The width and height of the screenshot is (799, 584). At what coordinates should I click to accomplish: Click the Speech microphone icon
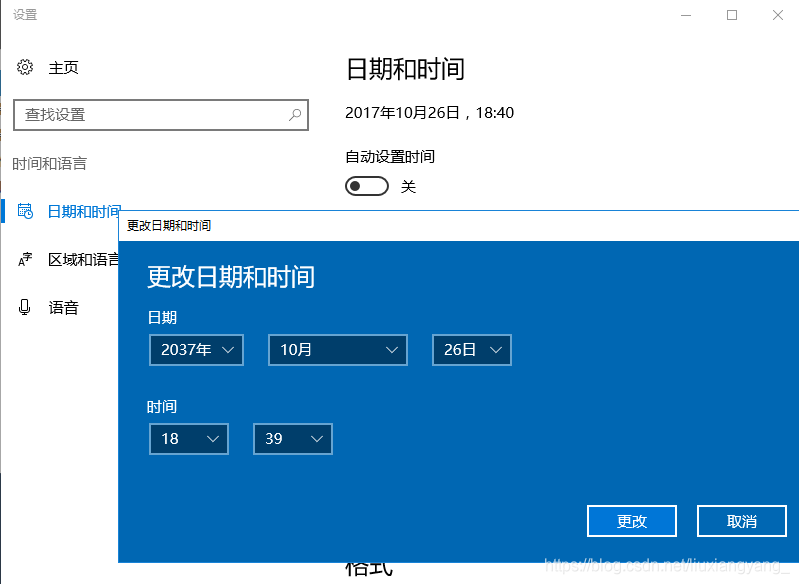pos(25,307)
